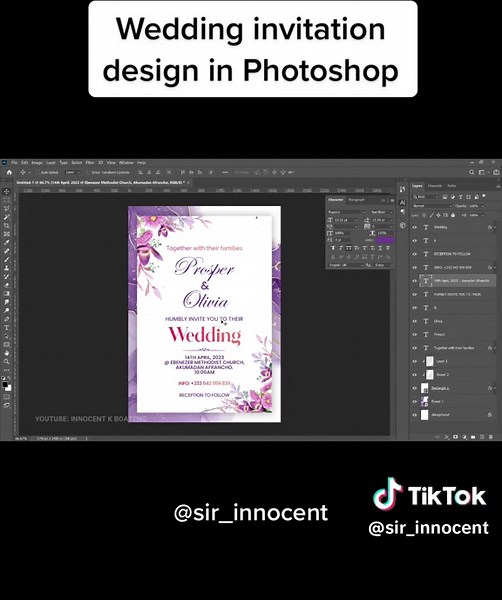Select the Eyedropper tool
This screenshot has width=502, height=600.
(7, 242)
